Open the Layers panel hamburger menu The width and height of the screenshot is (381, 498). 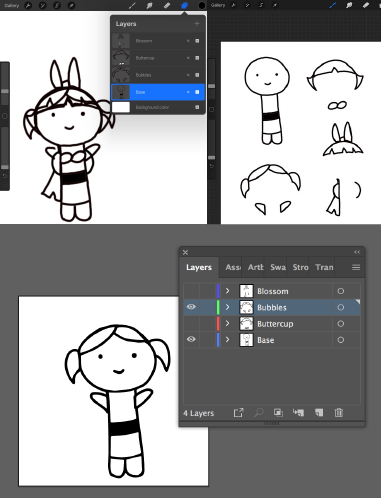coord(356,267)
